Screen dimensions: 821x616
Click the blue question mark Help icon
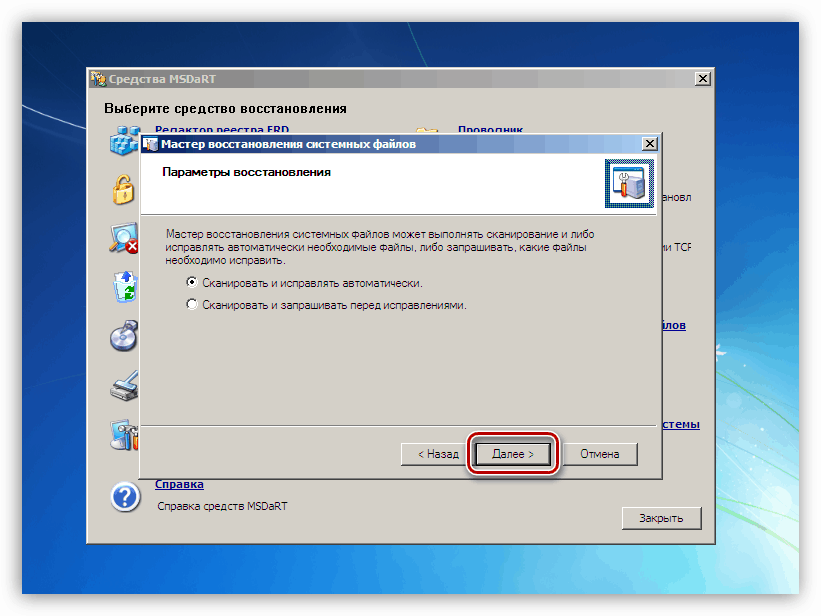[x=126, y=497]
